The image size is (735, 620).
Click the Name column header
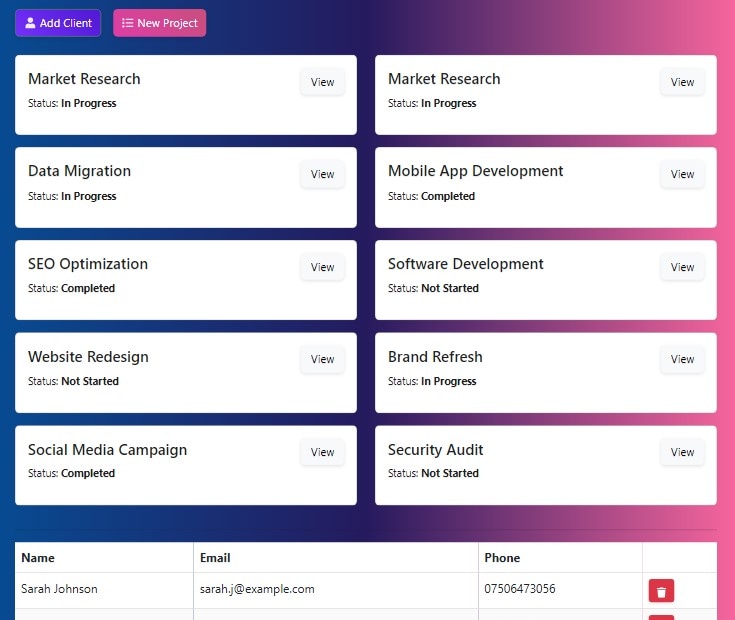(38, 558)
